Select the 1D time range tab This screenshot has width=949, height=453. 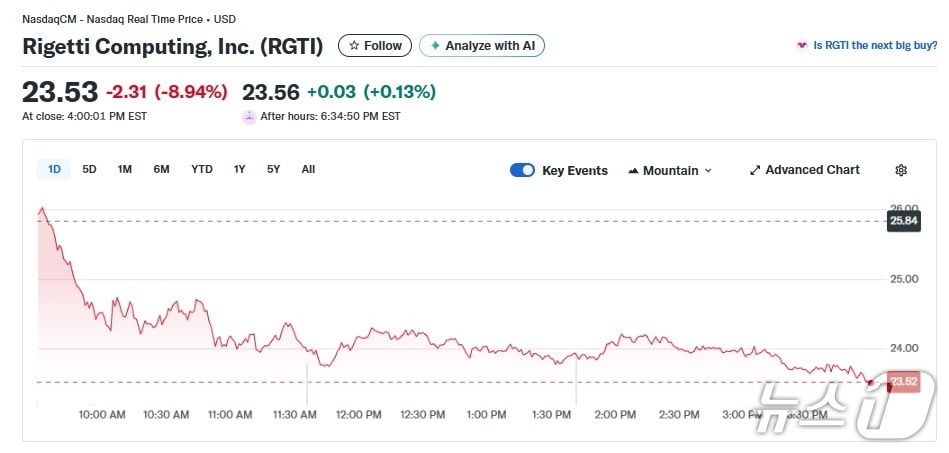tap(54, 169)
